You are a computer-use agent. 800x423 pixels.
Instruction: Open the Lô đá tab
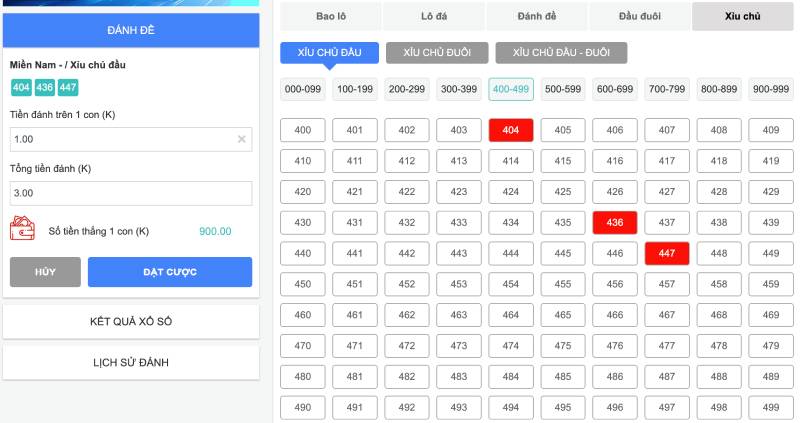[434, 16]
